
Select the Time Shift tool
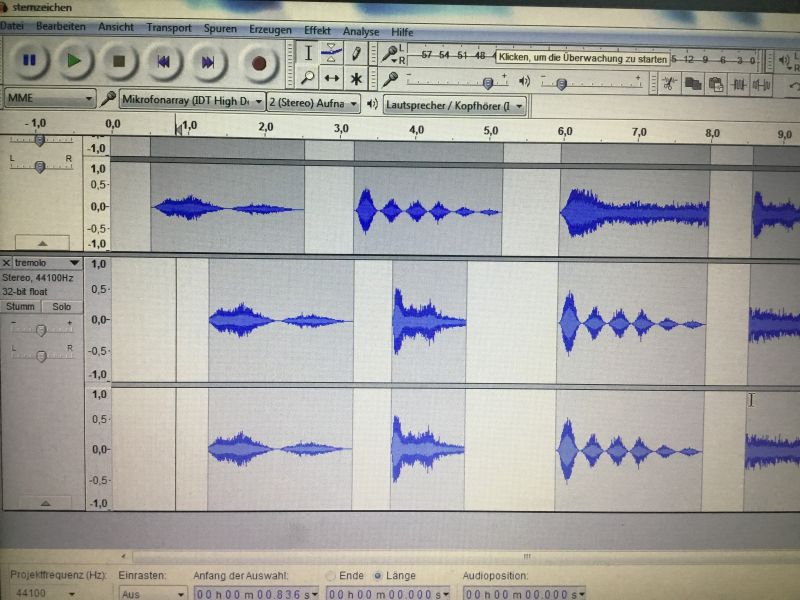tap(332, 78)
